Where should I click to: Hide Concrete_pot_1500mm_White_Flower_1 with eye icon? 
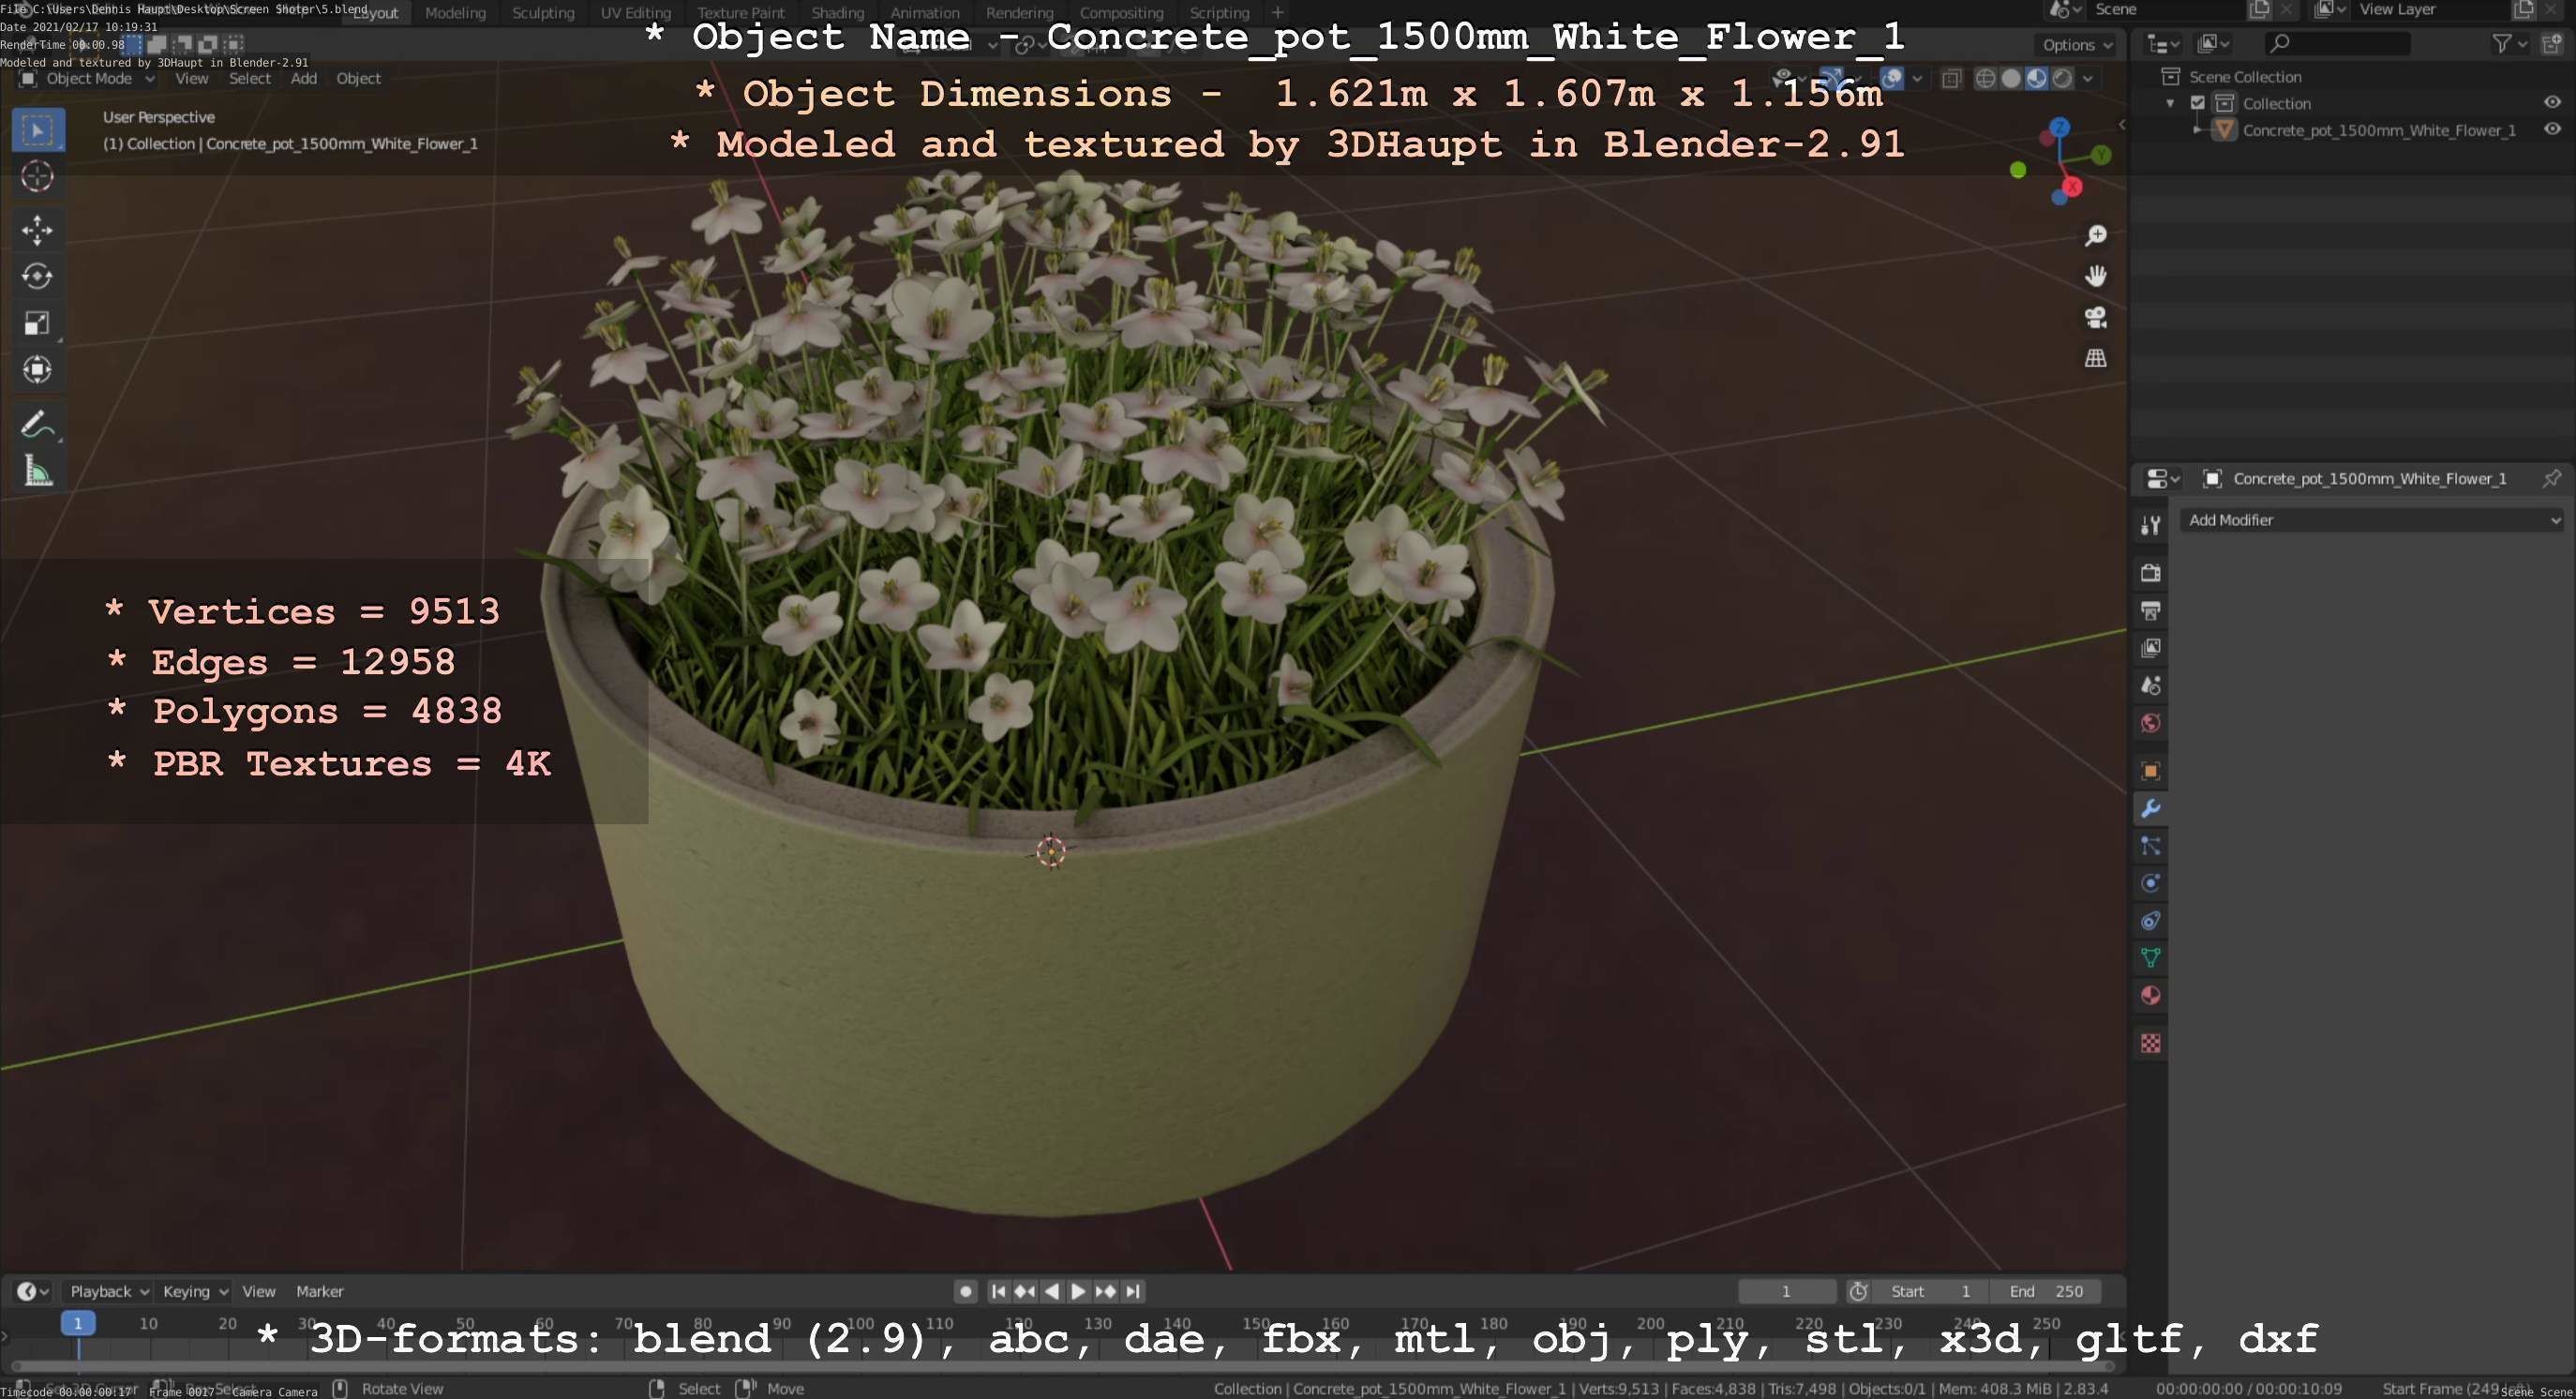click(2552, 130)
